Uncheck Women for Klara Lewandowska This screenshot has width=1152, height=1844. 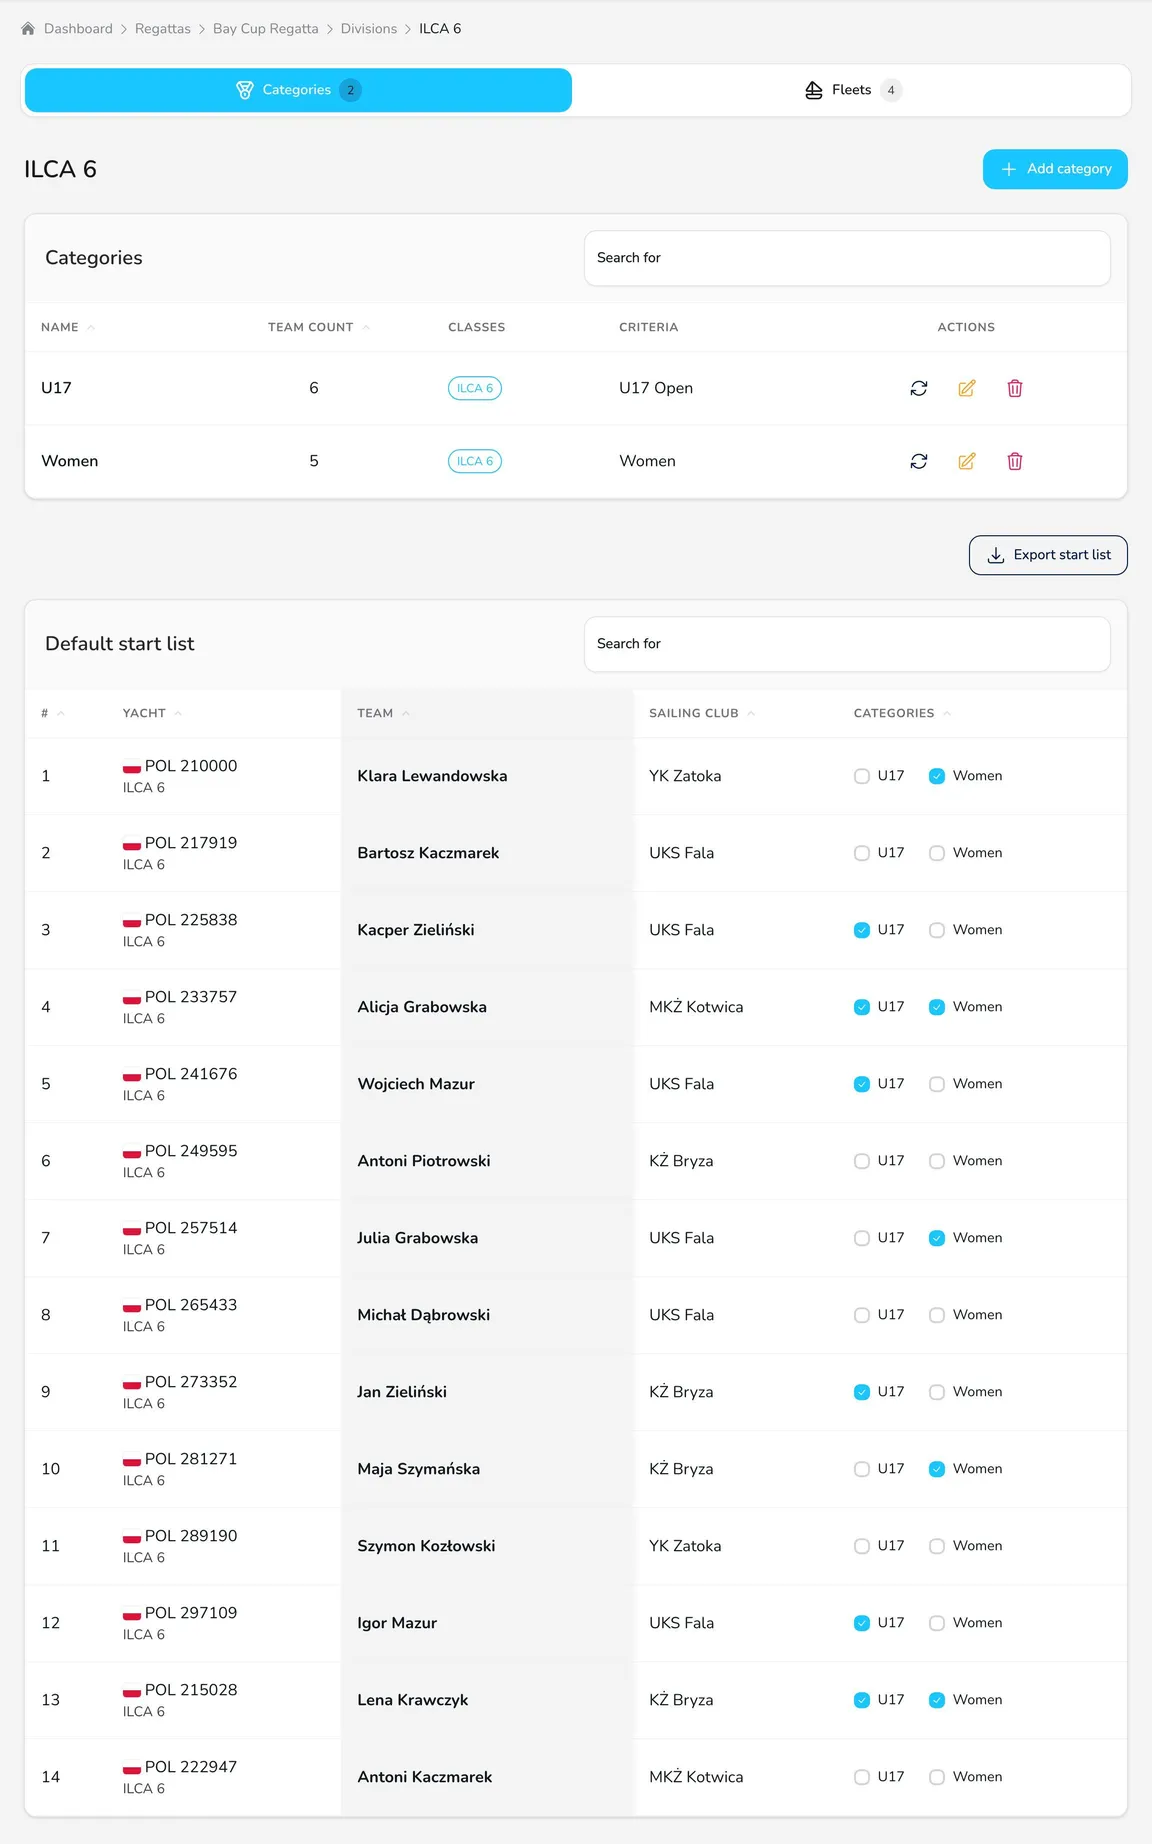(937, 776)
